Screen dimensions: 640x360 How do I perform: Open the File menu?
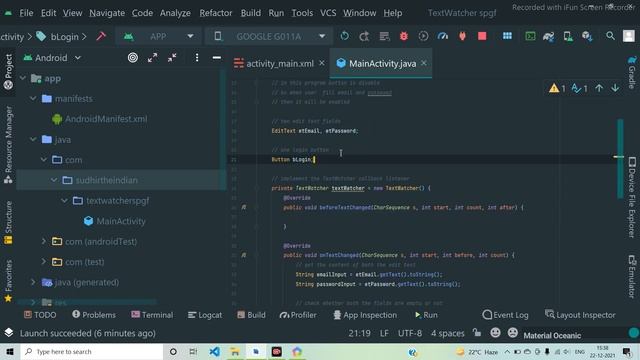[x=26, y=13]
